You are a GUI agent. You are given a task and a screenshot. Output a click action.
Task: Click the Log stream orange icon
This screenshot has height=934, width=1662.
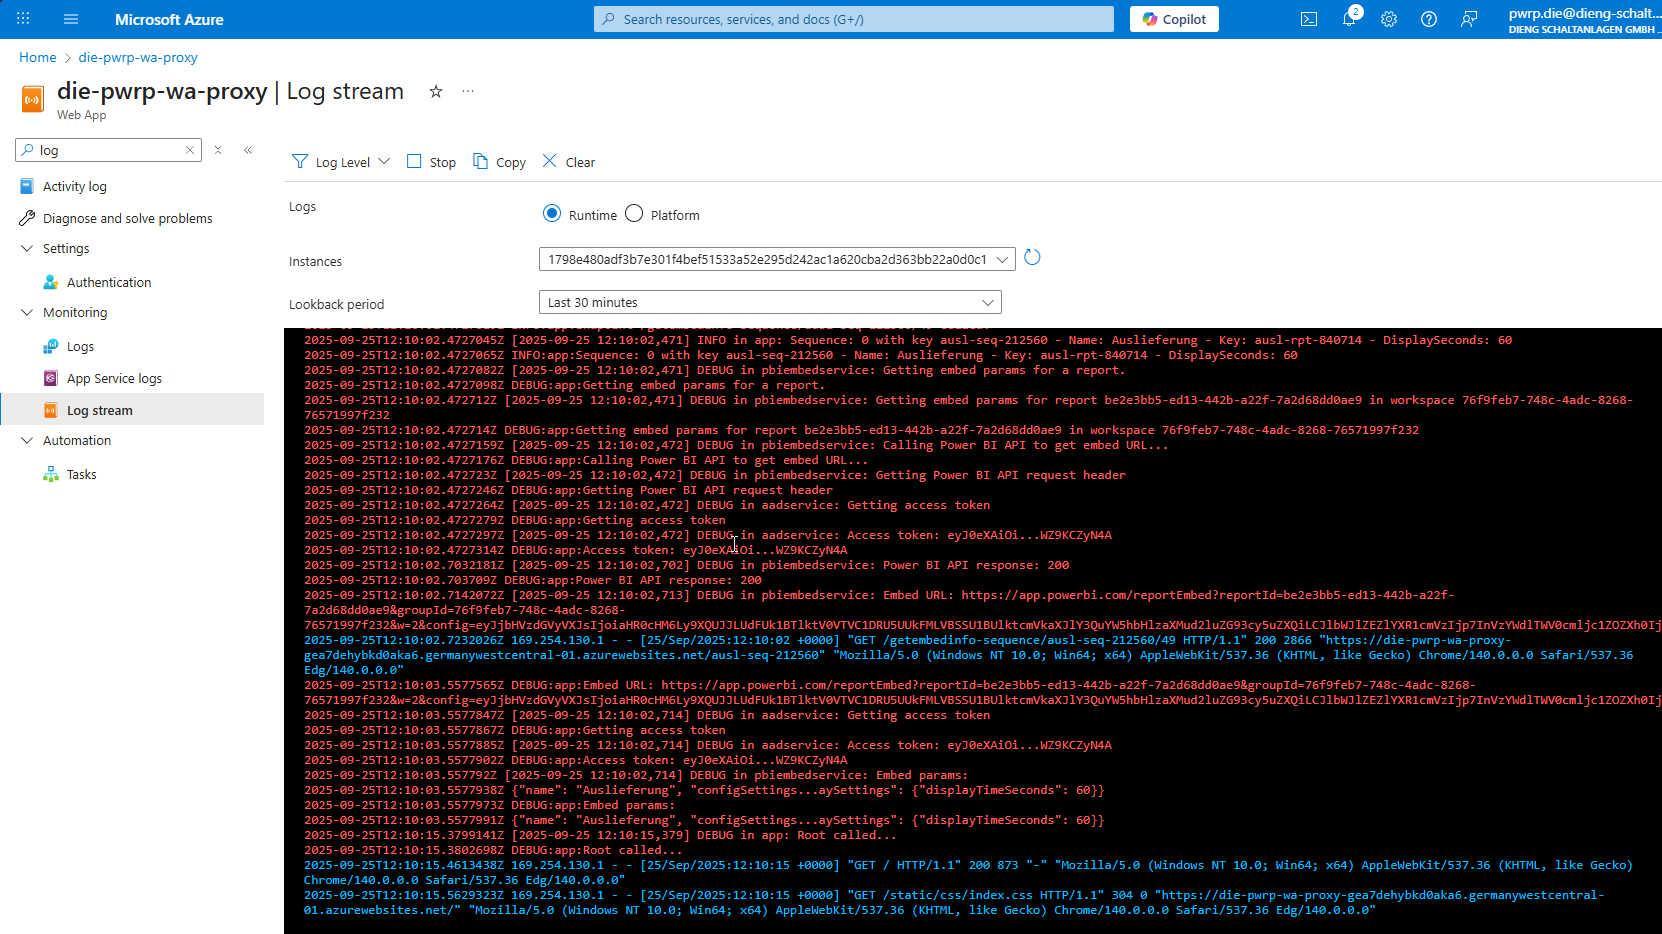click(51, 410)
